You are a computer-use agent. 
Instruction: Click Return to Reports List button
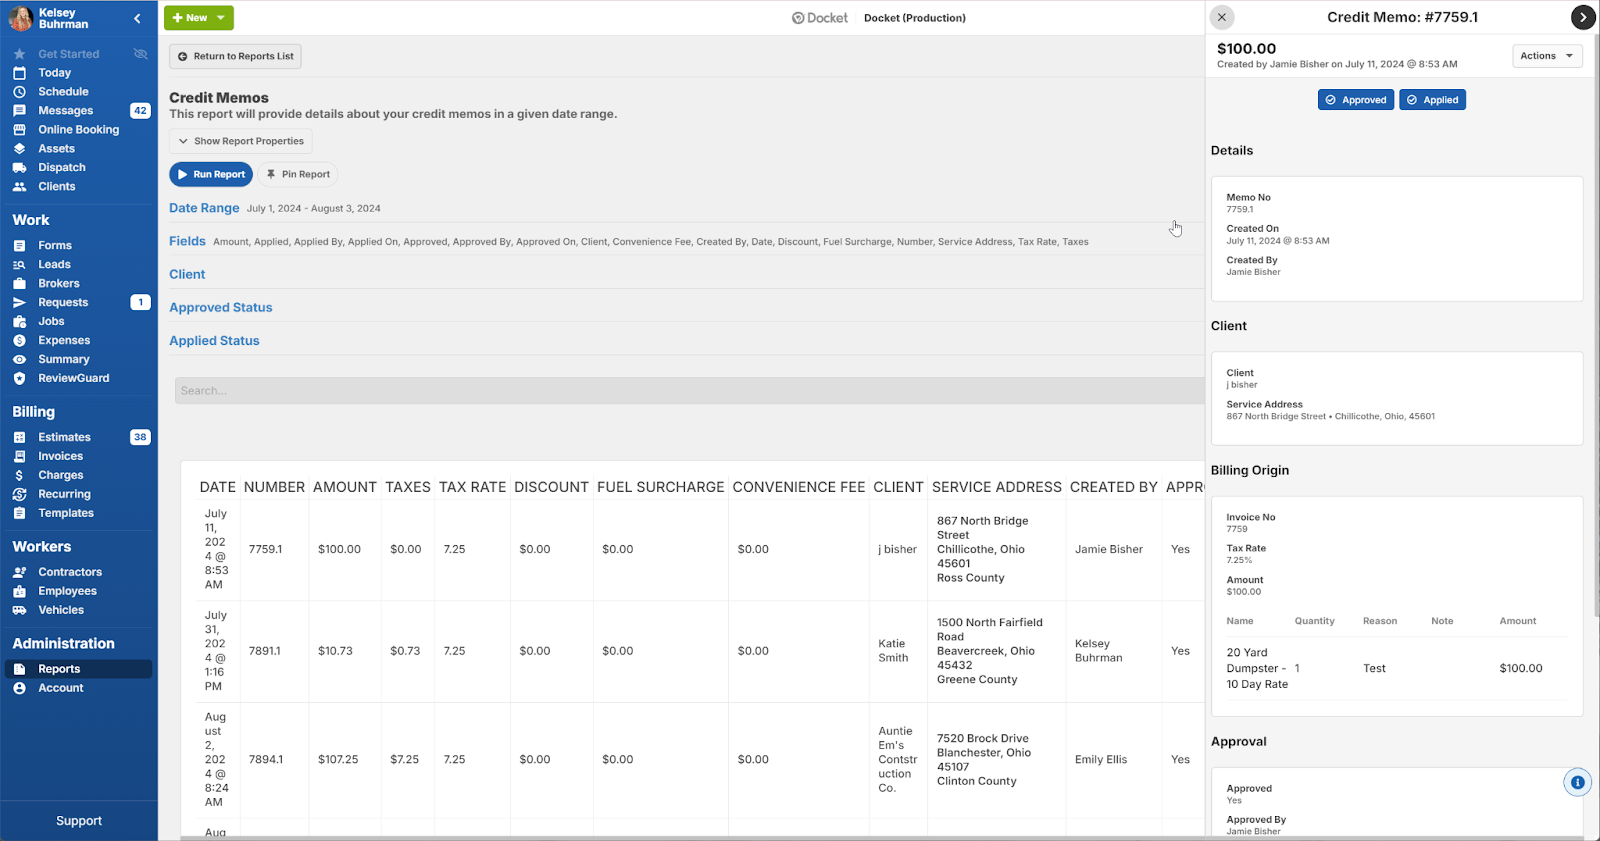pyautogui.click(x=235, y=57)
